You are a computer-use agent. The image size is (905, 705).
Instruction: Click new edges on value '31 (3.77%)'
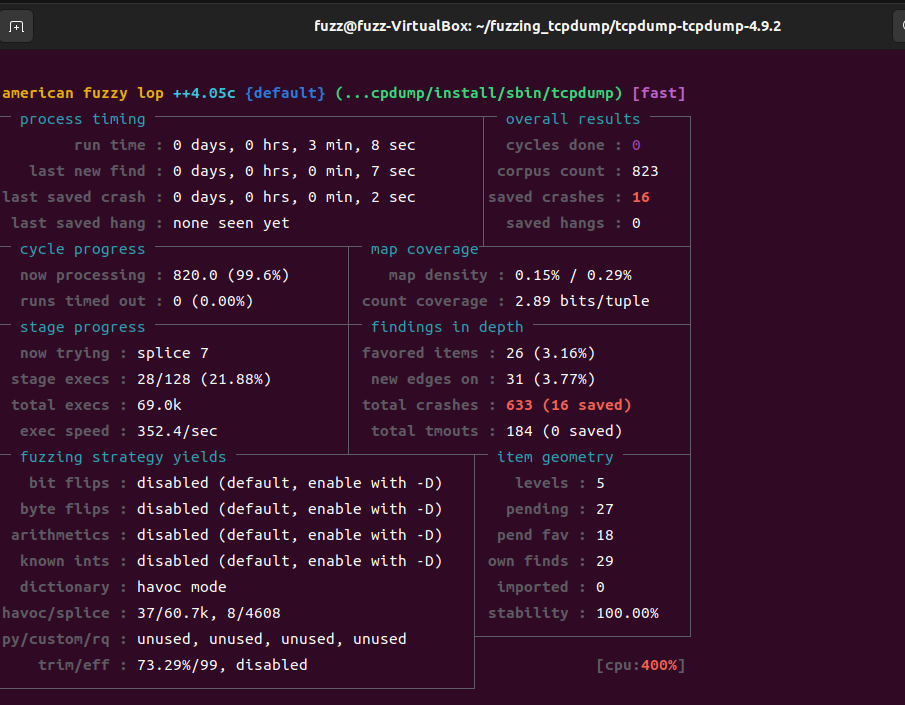pos(551,379)
